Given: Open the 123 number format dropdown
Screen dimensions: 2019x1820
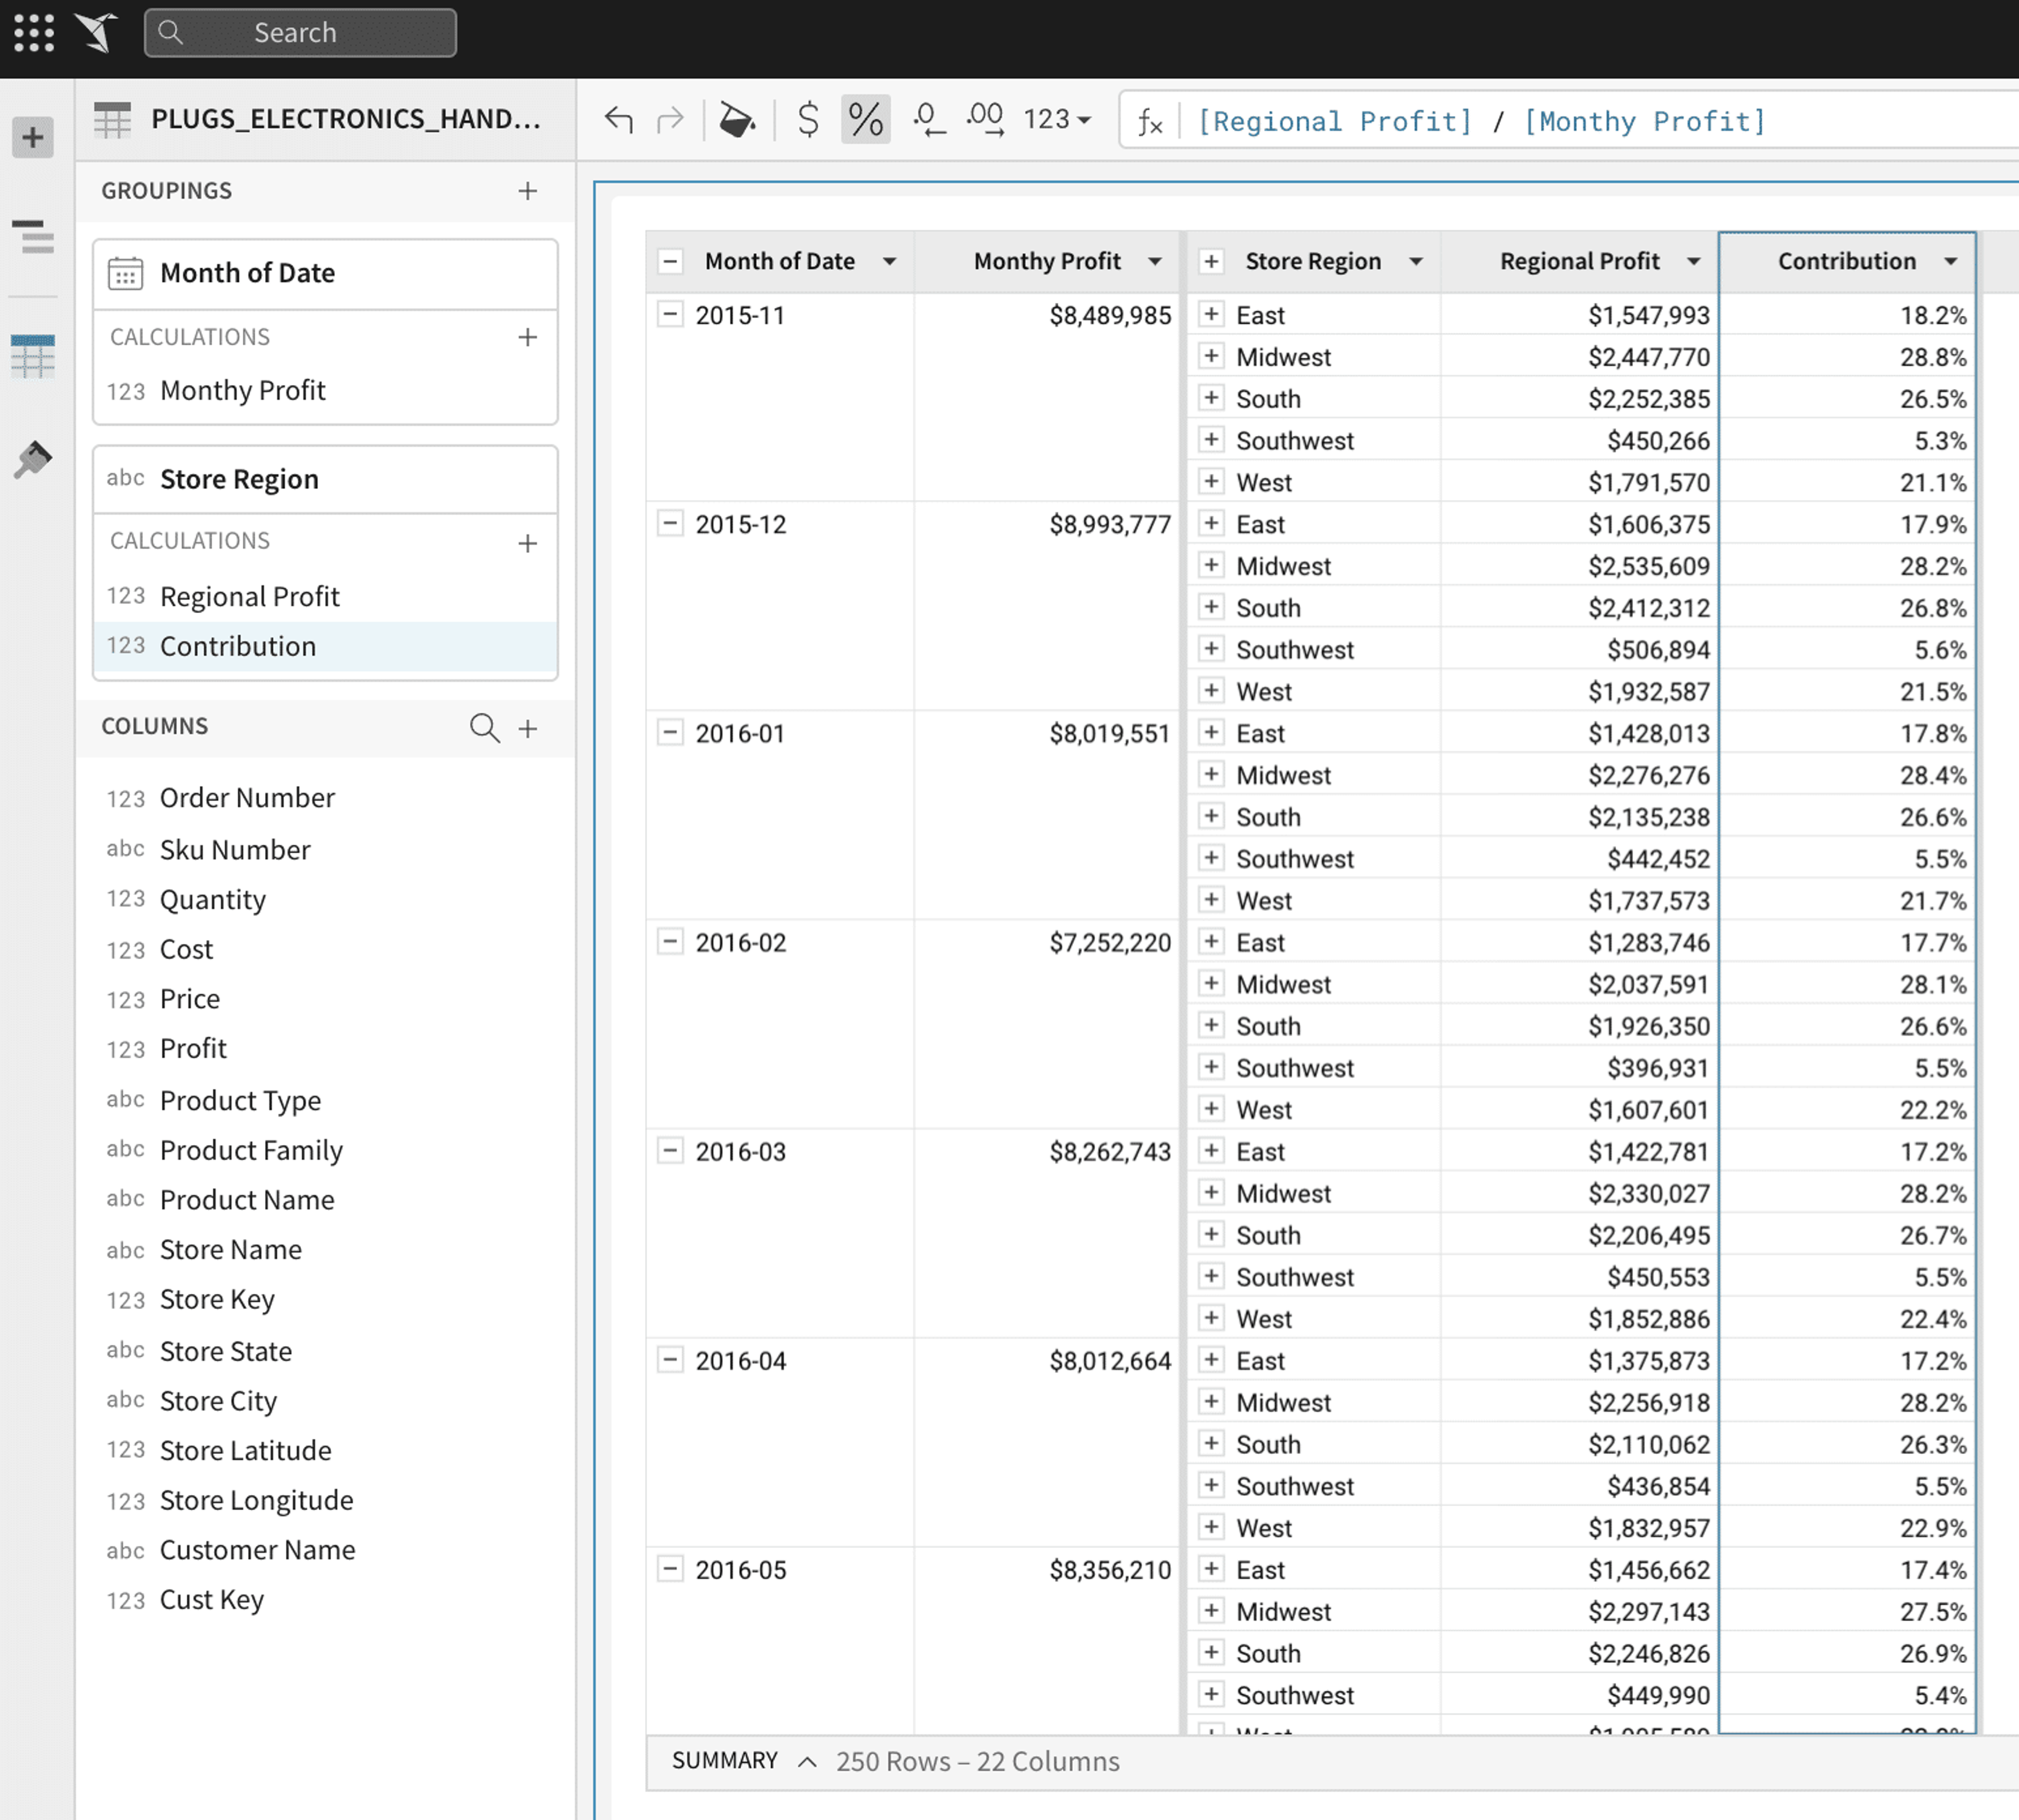Looking at the screenshot, I should click(1056, 120).
